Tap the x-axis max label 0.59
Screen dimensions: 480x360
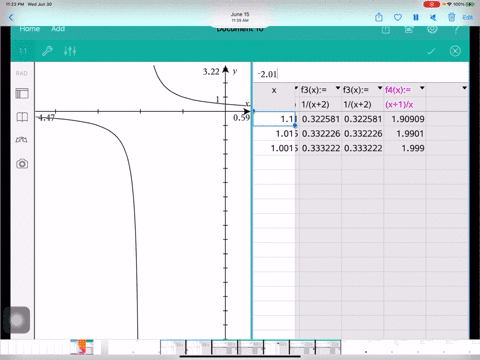pyautogui.click(x=241, y=118)
